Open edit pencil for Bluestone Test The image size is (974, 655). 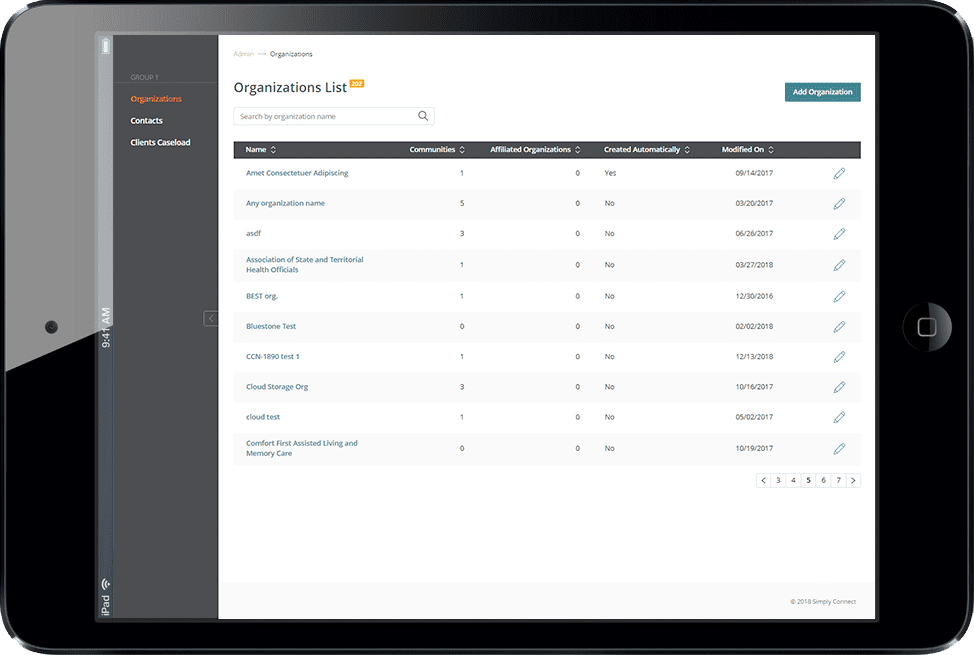[839, 326]
